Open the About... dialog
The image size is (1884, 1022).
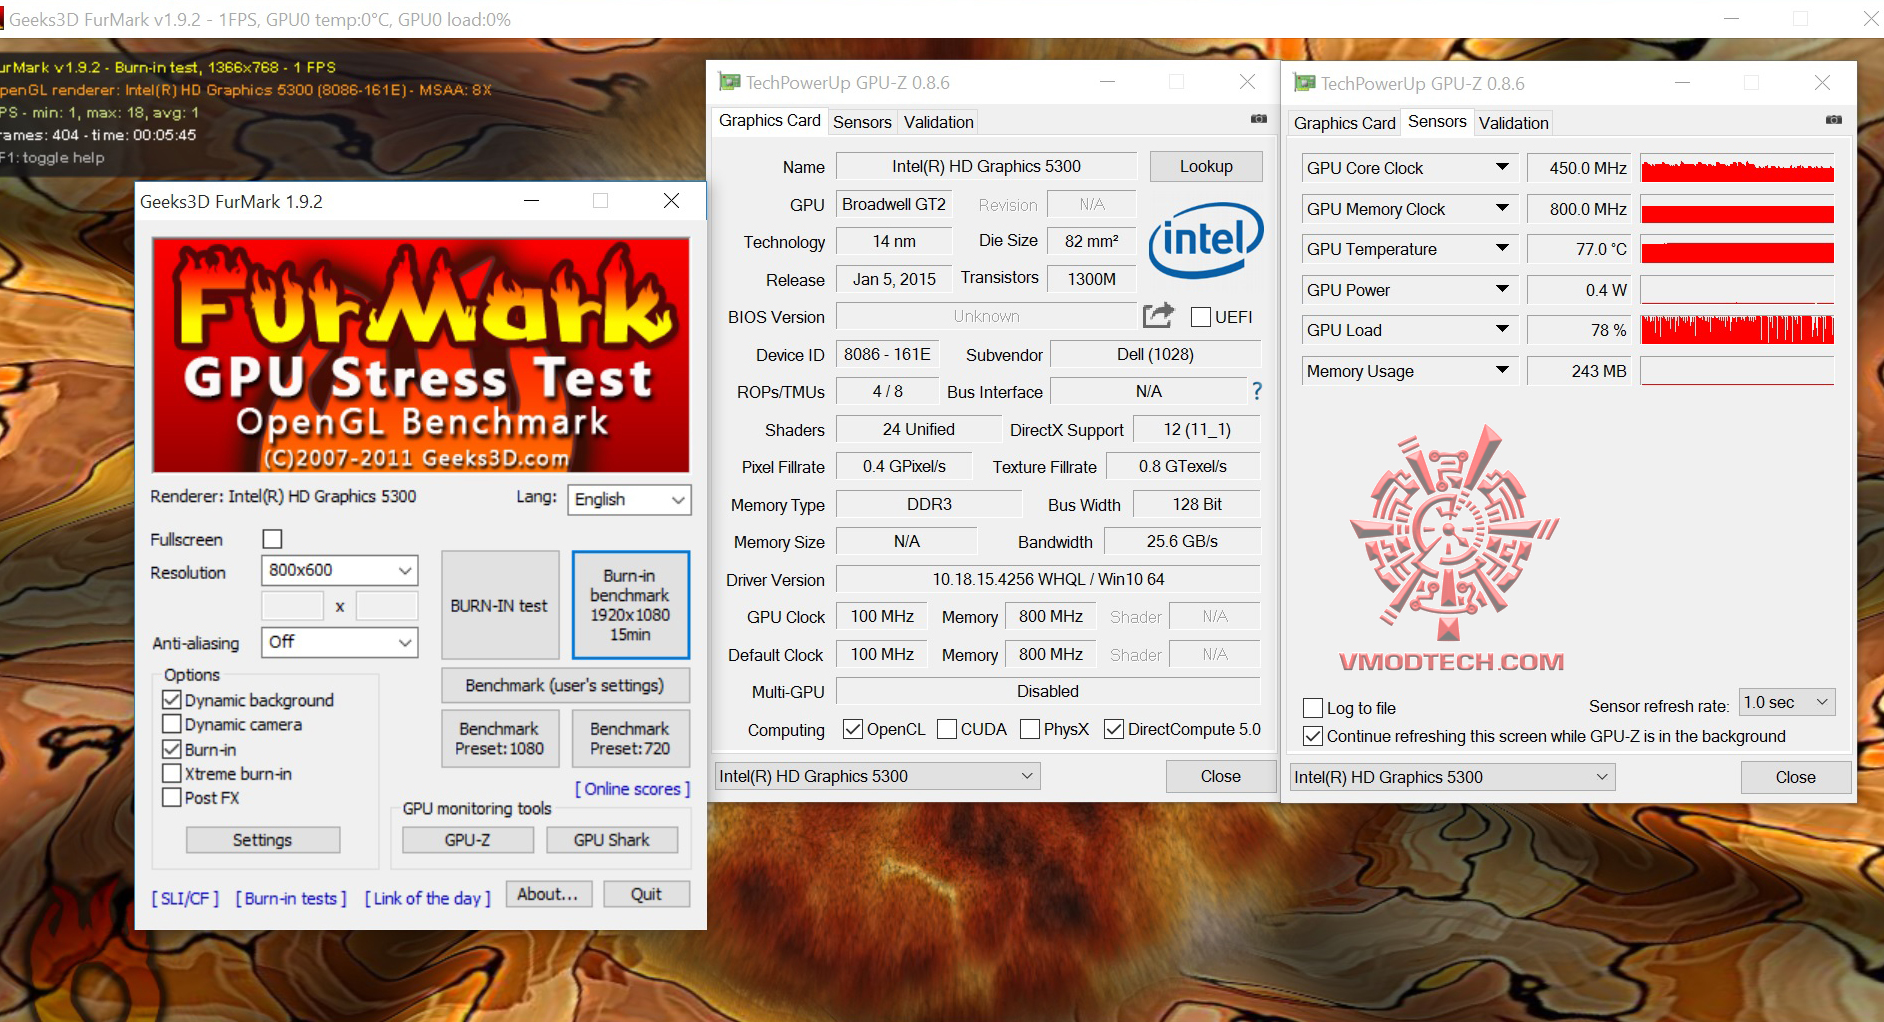[548, 894]
